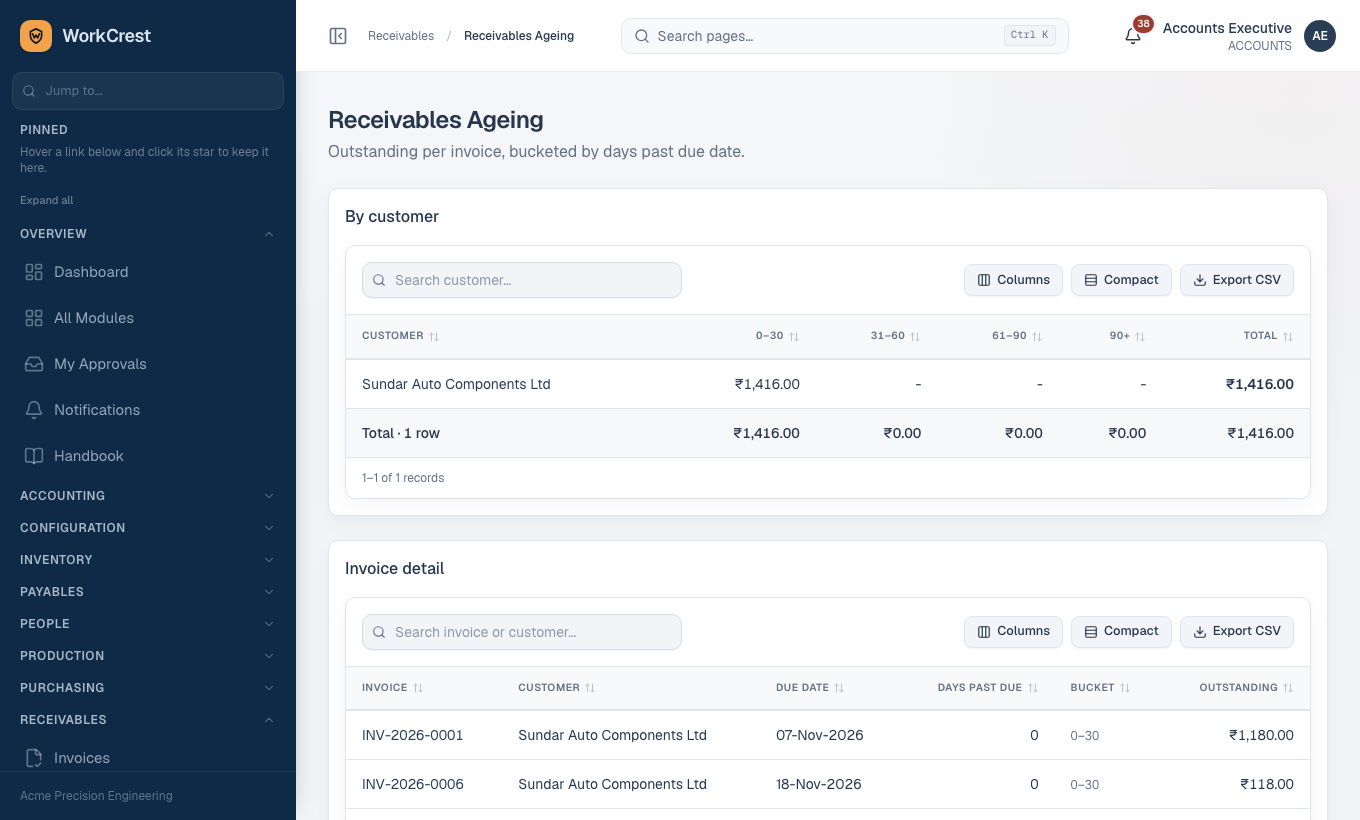Sort By customer table by 0–30 bucket
1360x820 pixels.
pos(777,336)
